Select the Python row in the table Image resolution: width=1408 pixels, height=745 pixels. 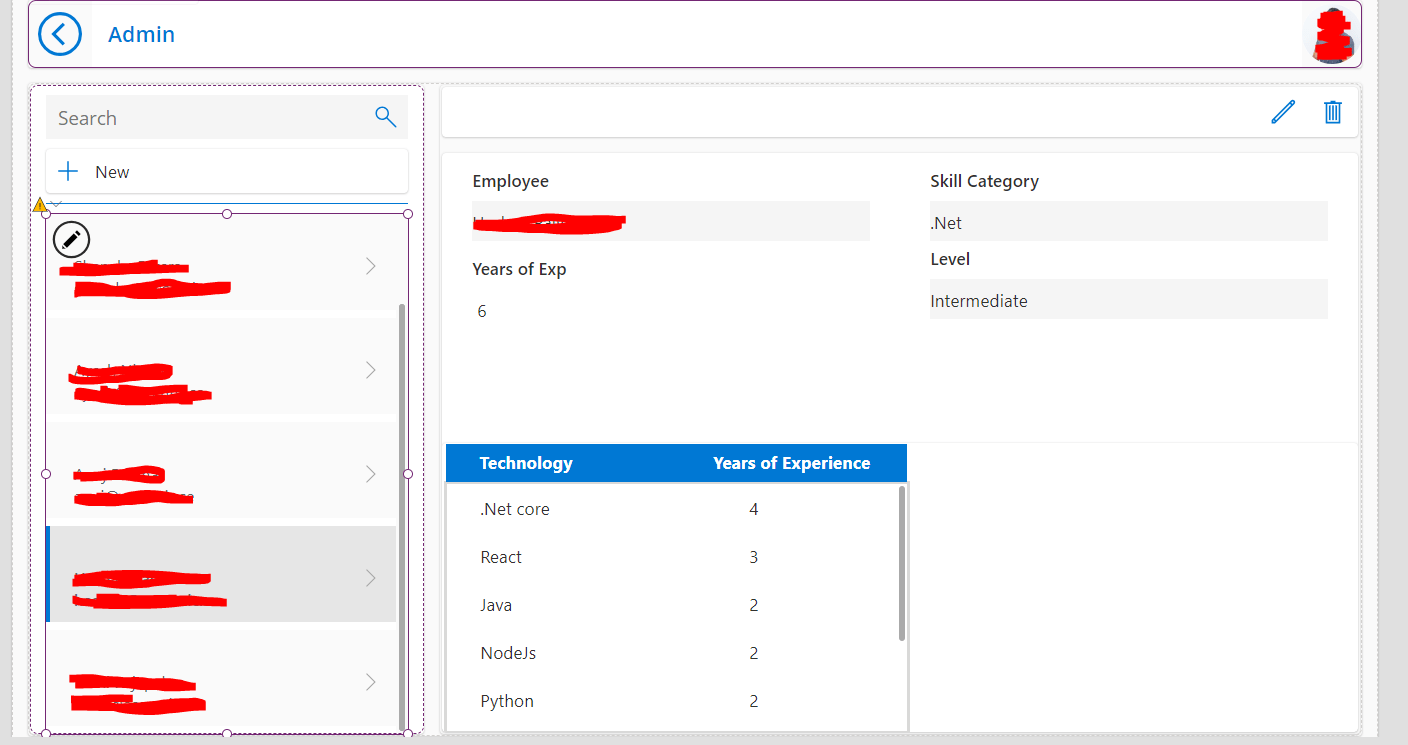coord(507,701)
